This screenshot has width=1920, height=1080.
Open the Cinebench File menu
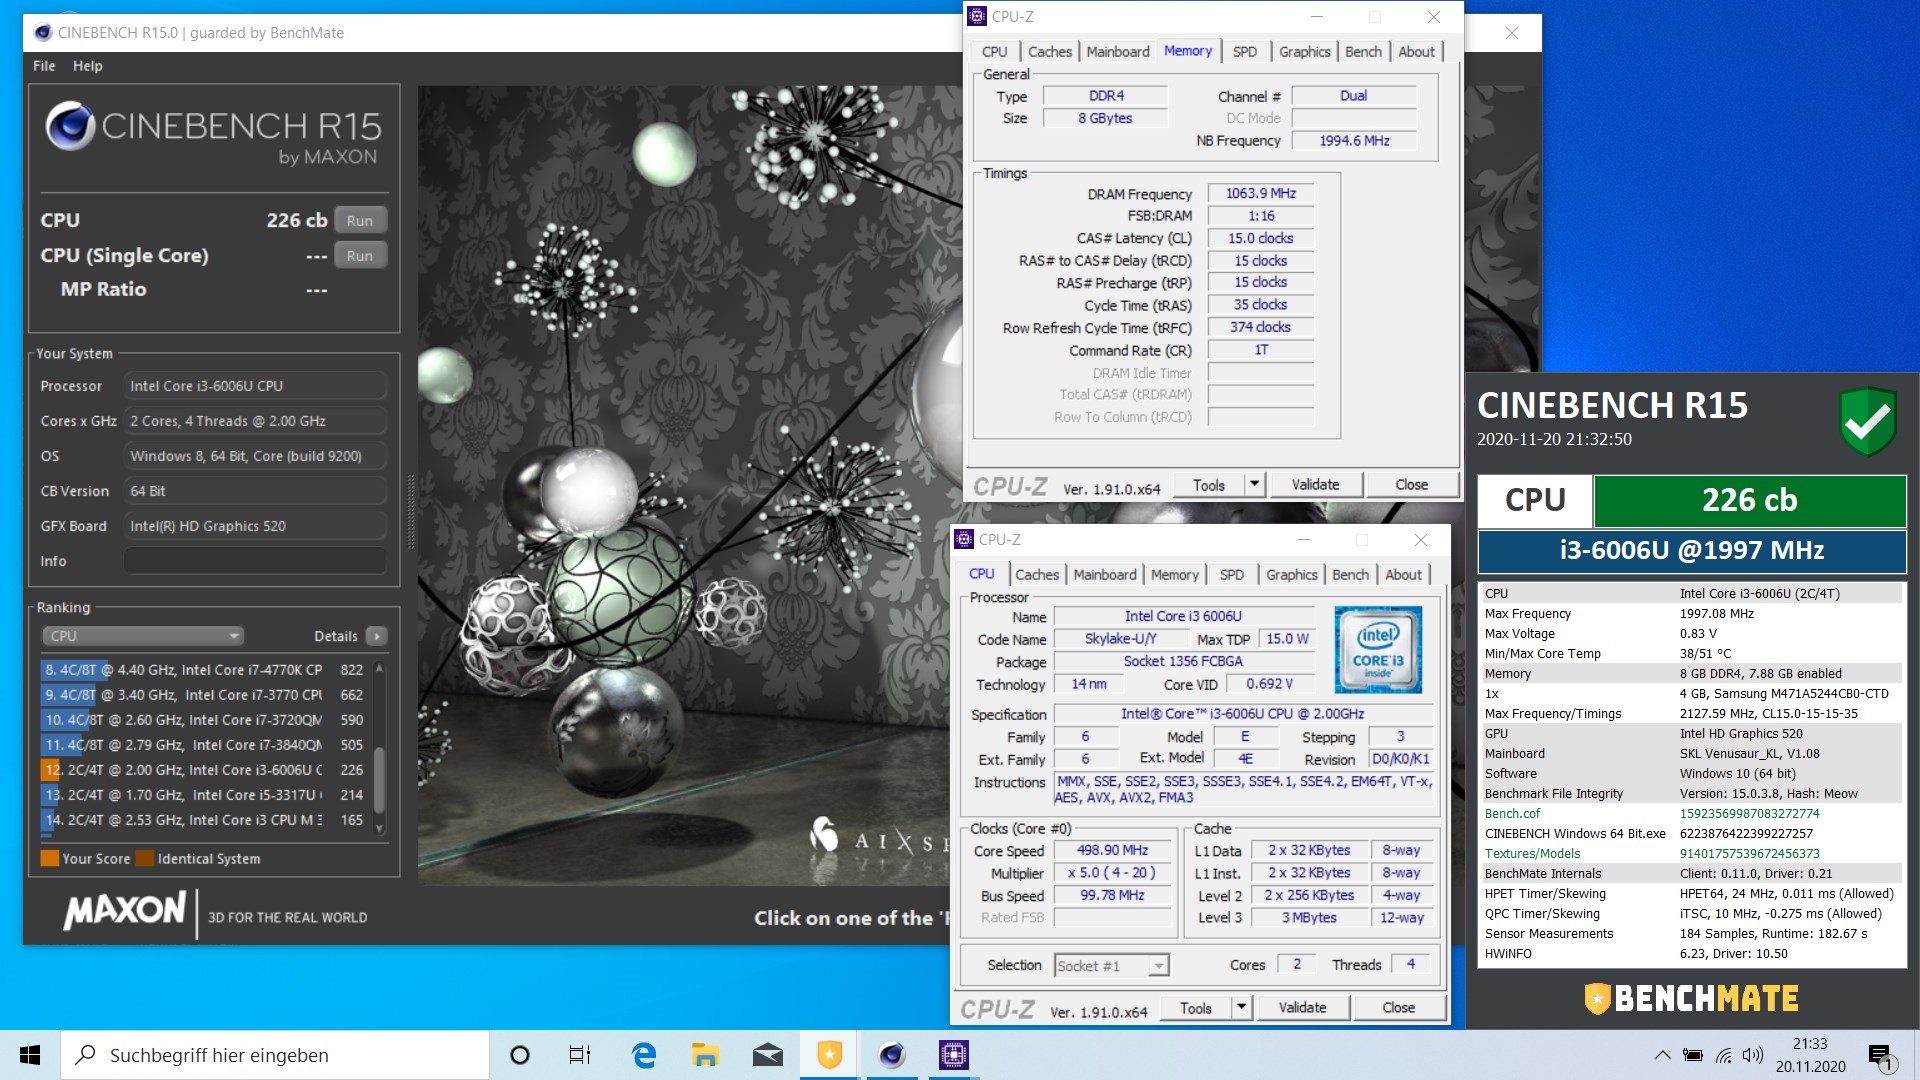click(x=44, y=66)
